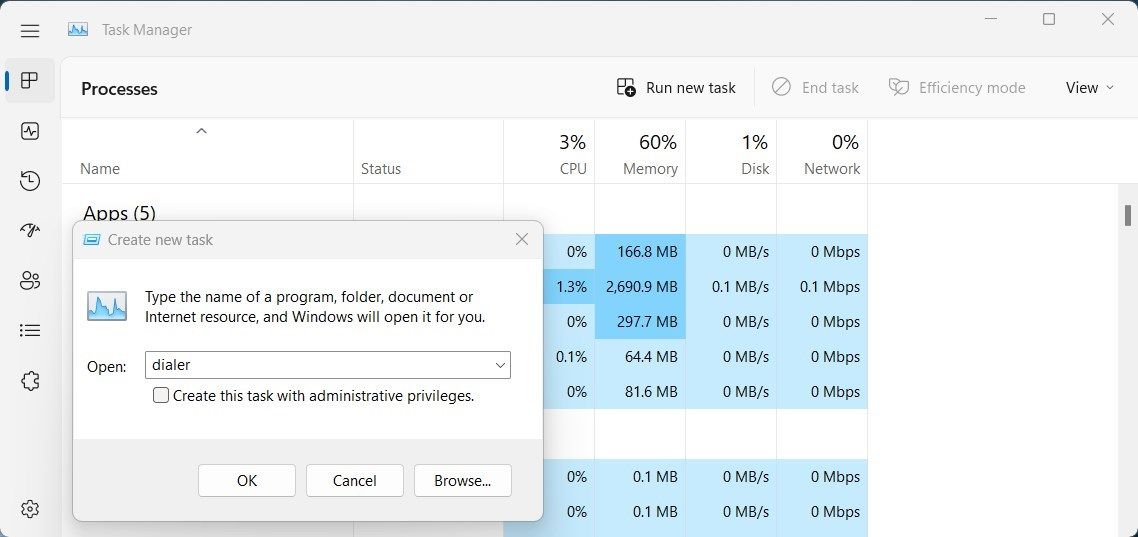The image size is (1138, 537).
Task: Cancel the Create new task dialog
Action: (355, 480)
